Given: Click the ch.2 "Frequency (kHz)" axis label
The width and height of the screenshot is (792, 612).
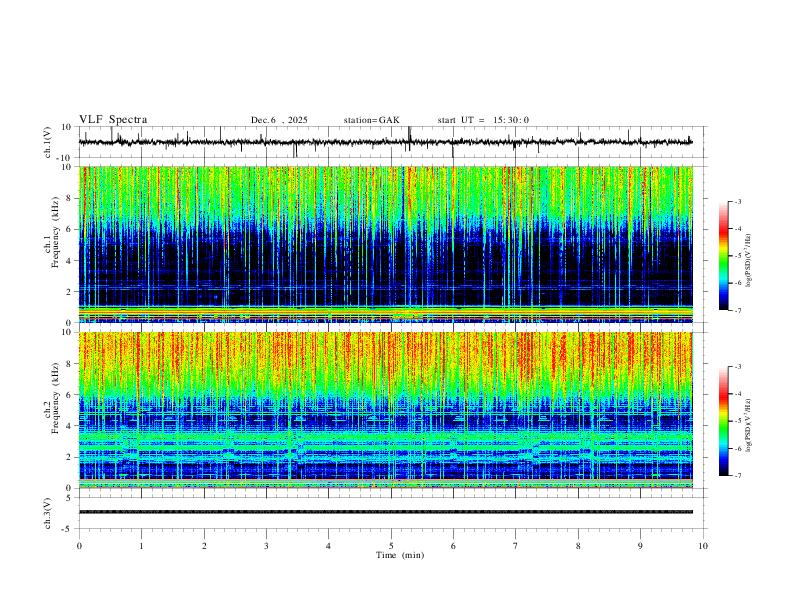Looking at the screenshot, I should coord(55,397).
